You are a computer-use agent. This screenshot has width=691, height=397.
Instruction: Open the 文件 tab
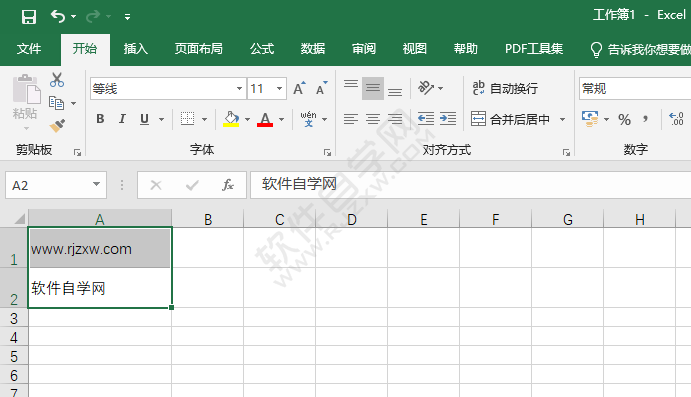[x=29, y=48]
